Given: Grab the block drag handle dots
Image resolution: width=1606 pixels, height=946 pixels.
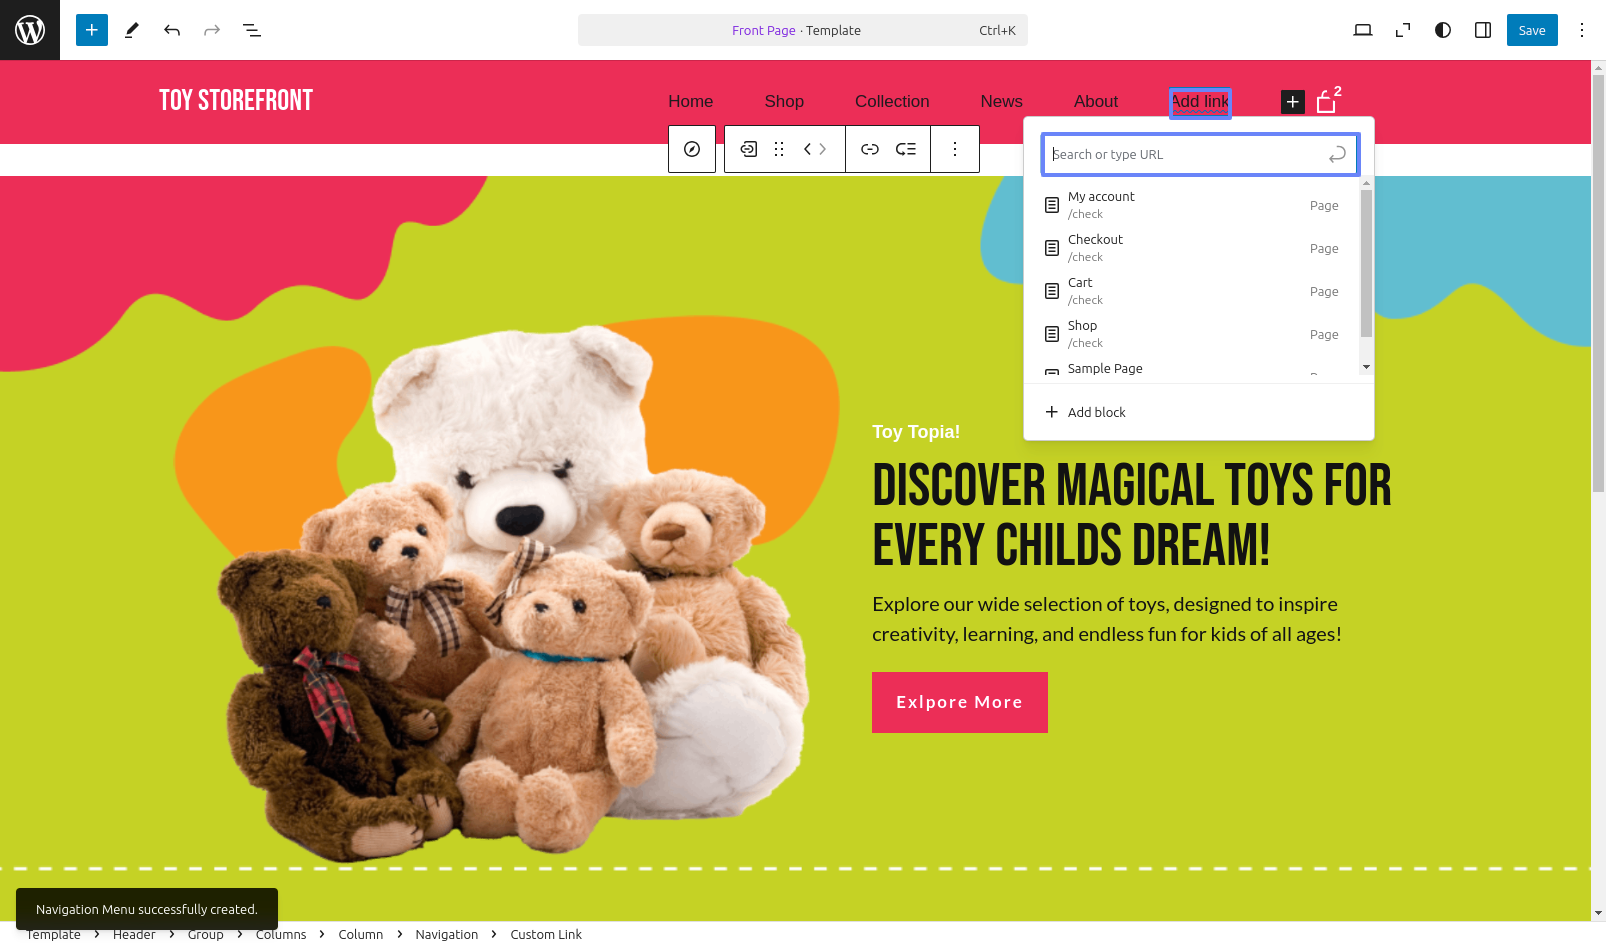Looking at the screenshot, I should click(779, 149).
